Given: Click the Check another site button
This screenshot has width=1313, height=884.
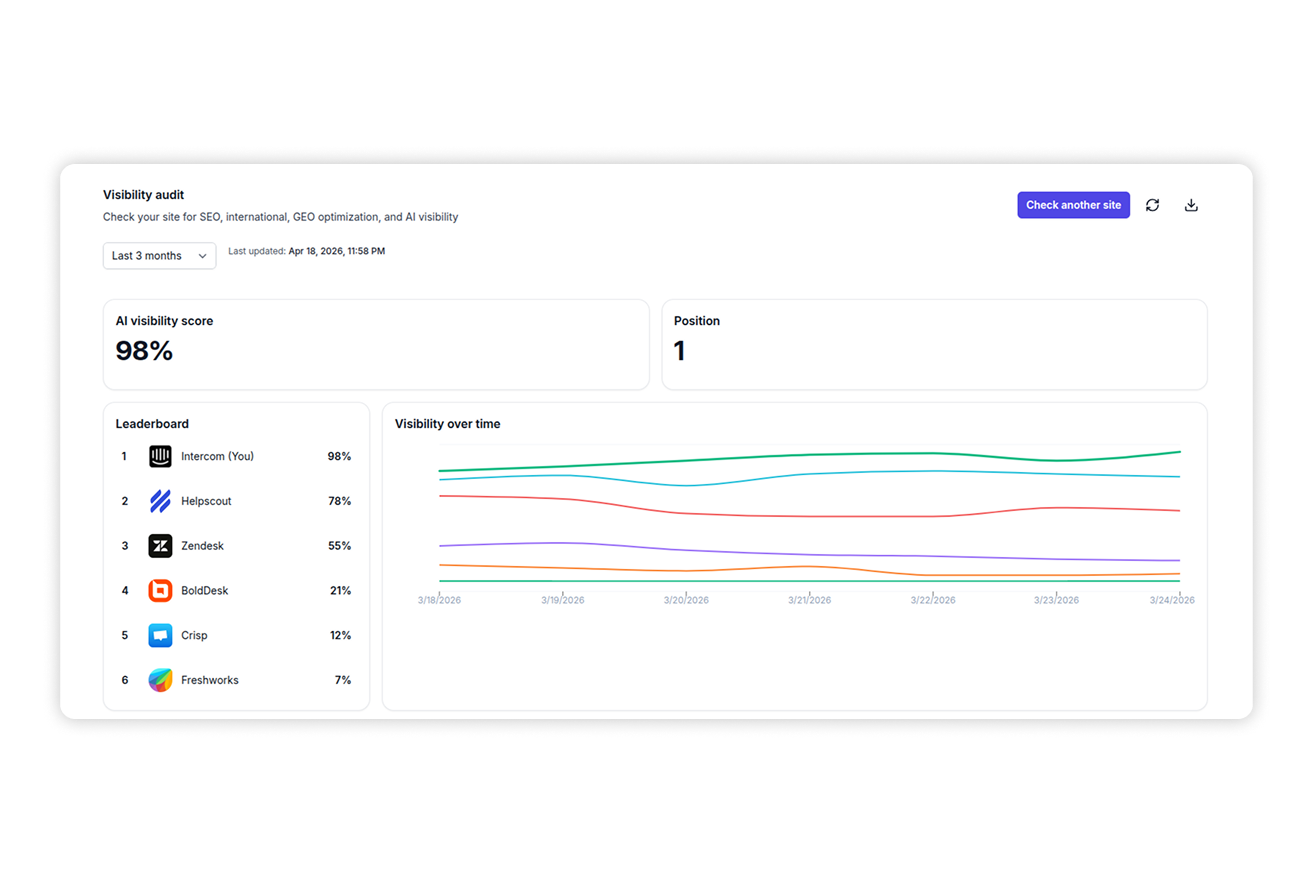Looking at the screenshot, I should (x=1073, y=204).
